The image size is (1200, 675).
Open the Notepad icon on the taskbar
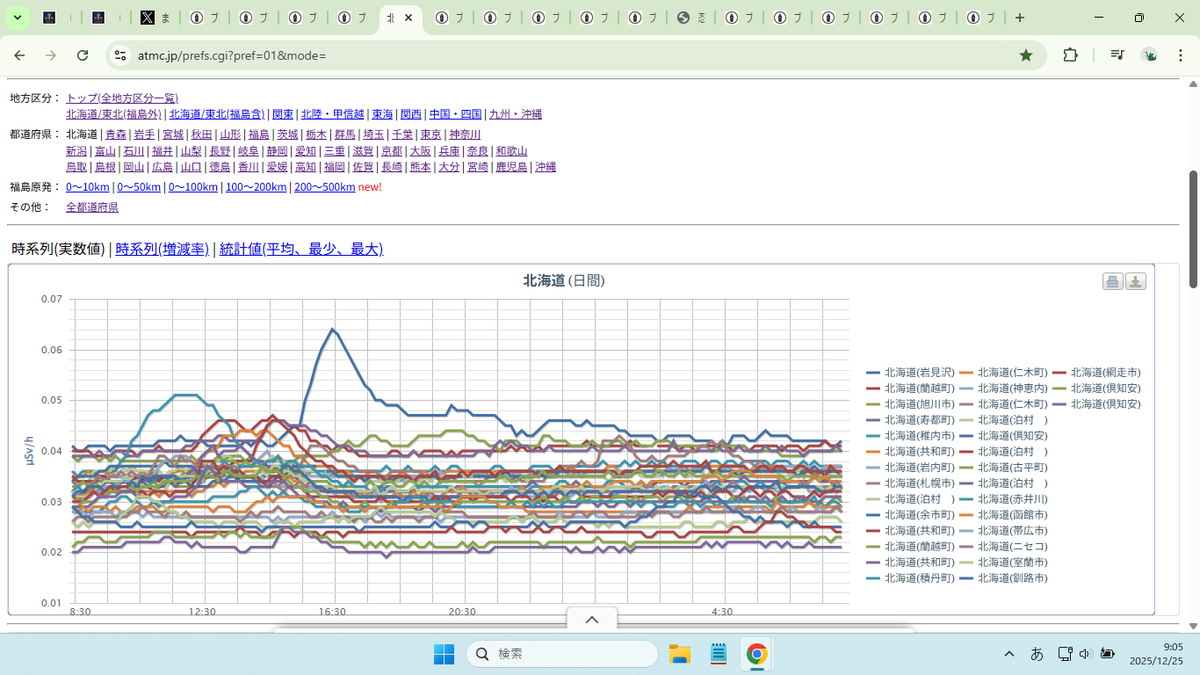tap(718, 654)
